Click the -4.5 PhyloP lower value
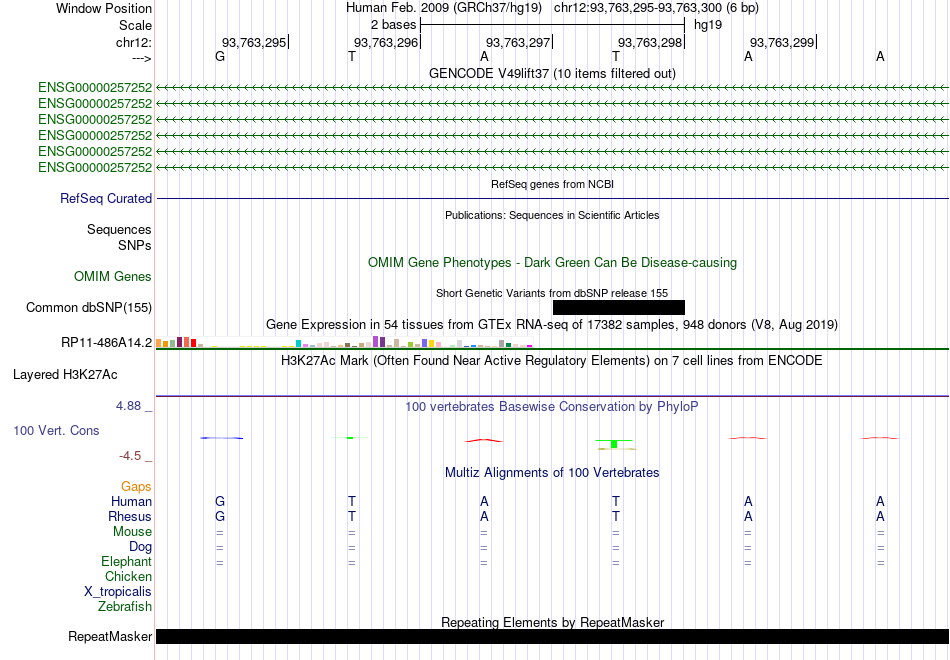 tap(130, 456)
